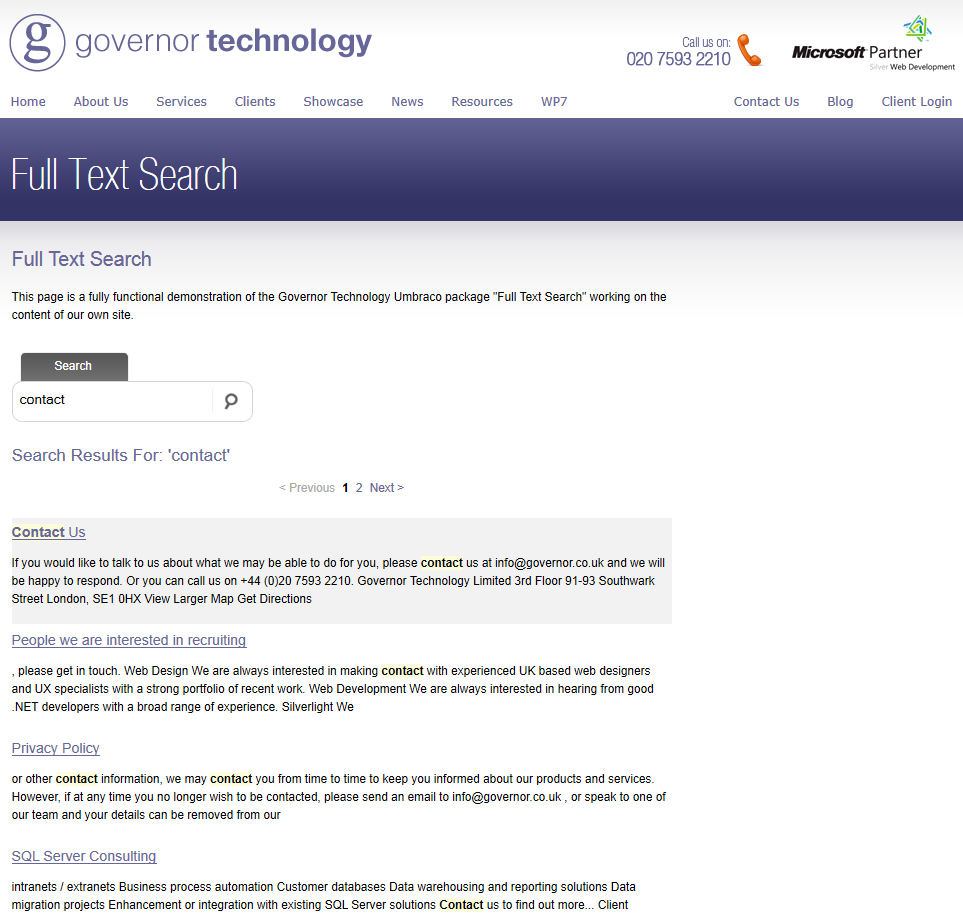Image resolution: width=963 pixels, height=916 pixels.
Task: Open the News page
Action: [407, 101]
